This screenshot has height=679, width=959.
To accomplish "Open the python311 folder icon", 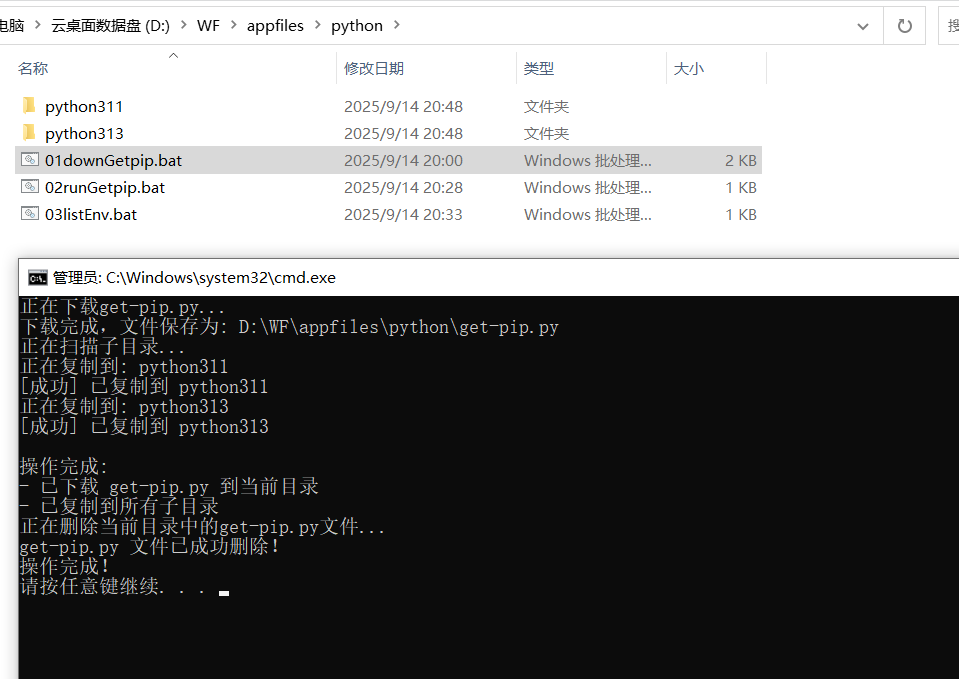I will 29,106.
